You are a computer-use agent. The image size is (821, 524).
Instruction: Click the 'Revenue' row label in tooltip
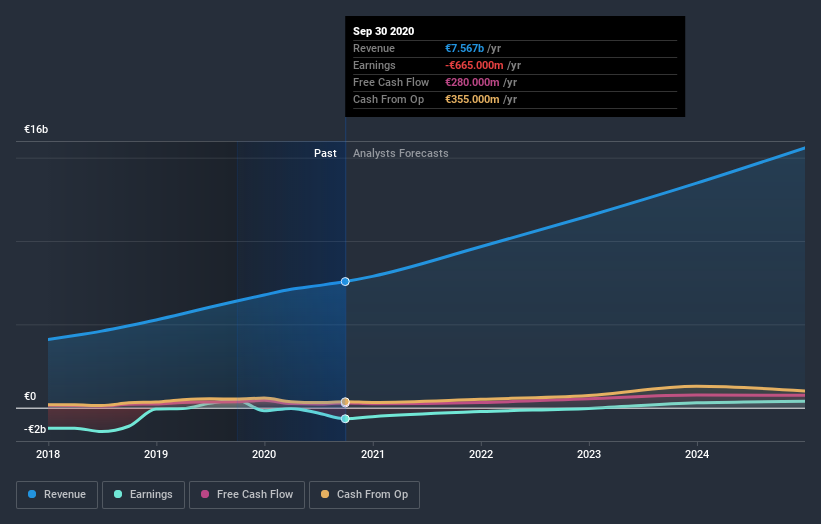pos(374,48)
